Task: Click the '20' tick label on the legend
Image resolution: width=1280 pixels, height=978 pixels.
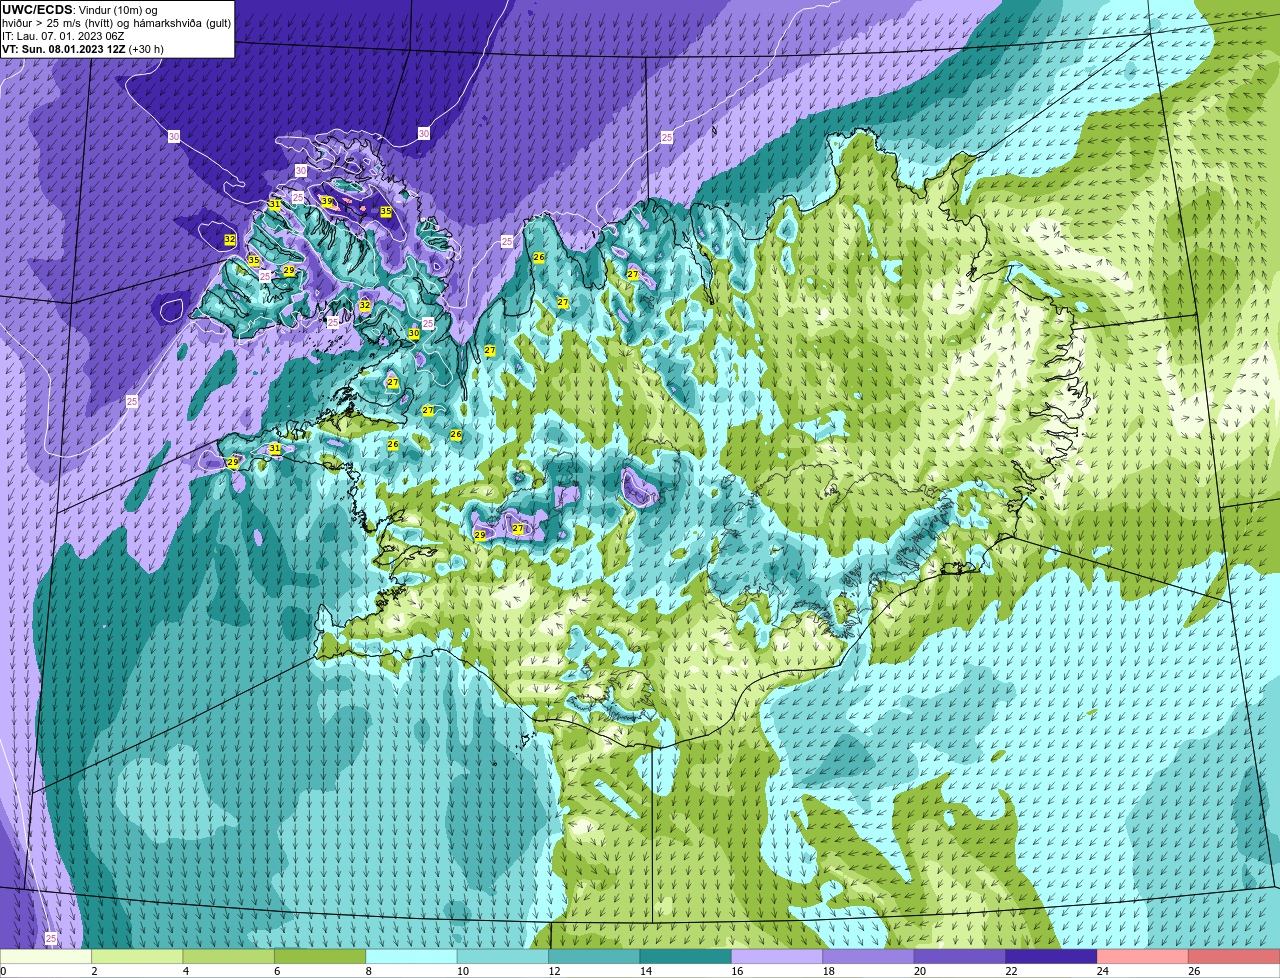Action: point(919,971)
